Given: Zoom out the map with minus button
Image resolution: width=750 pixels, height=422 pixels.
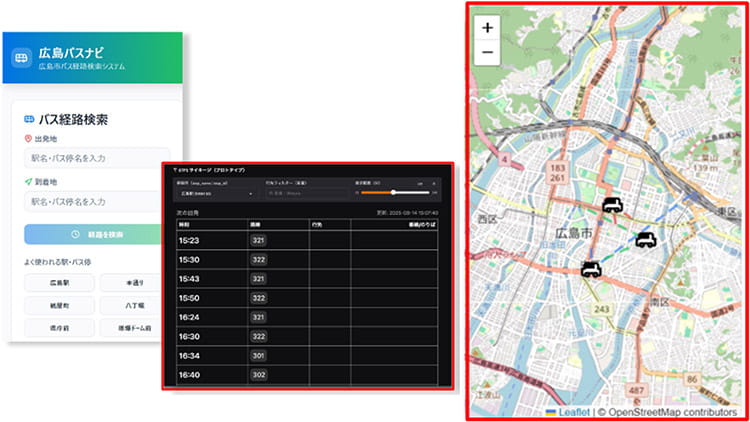Looking at the screenshot, I should 487,52.
